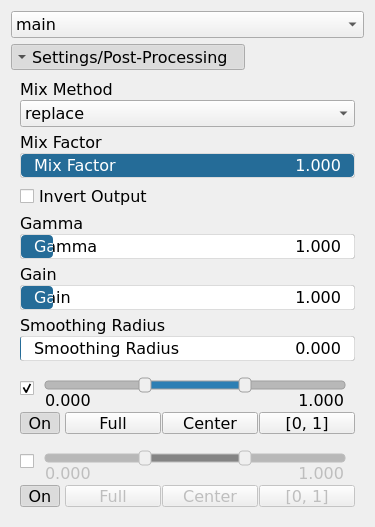The height and width of the screenshot is (527, 375).
Task: Click the left handle of blue range slider
Action: (145, 385)
